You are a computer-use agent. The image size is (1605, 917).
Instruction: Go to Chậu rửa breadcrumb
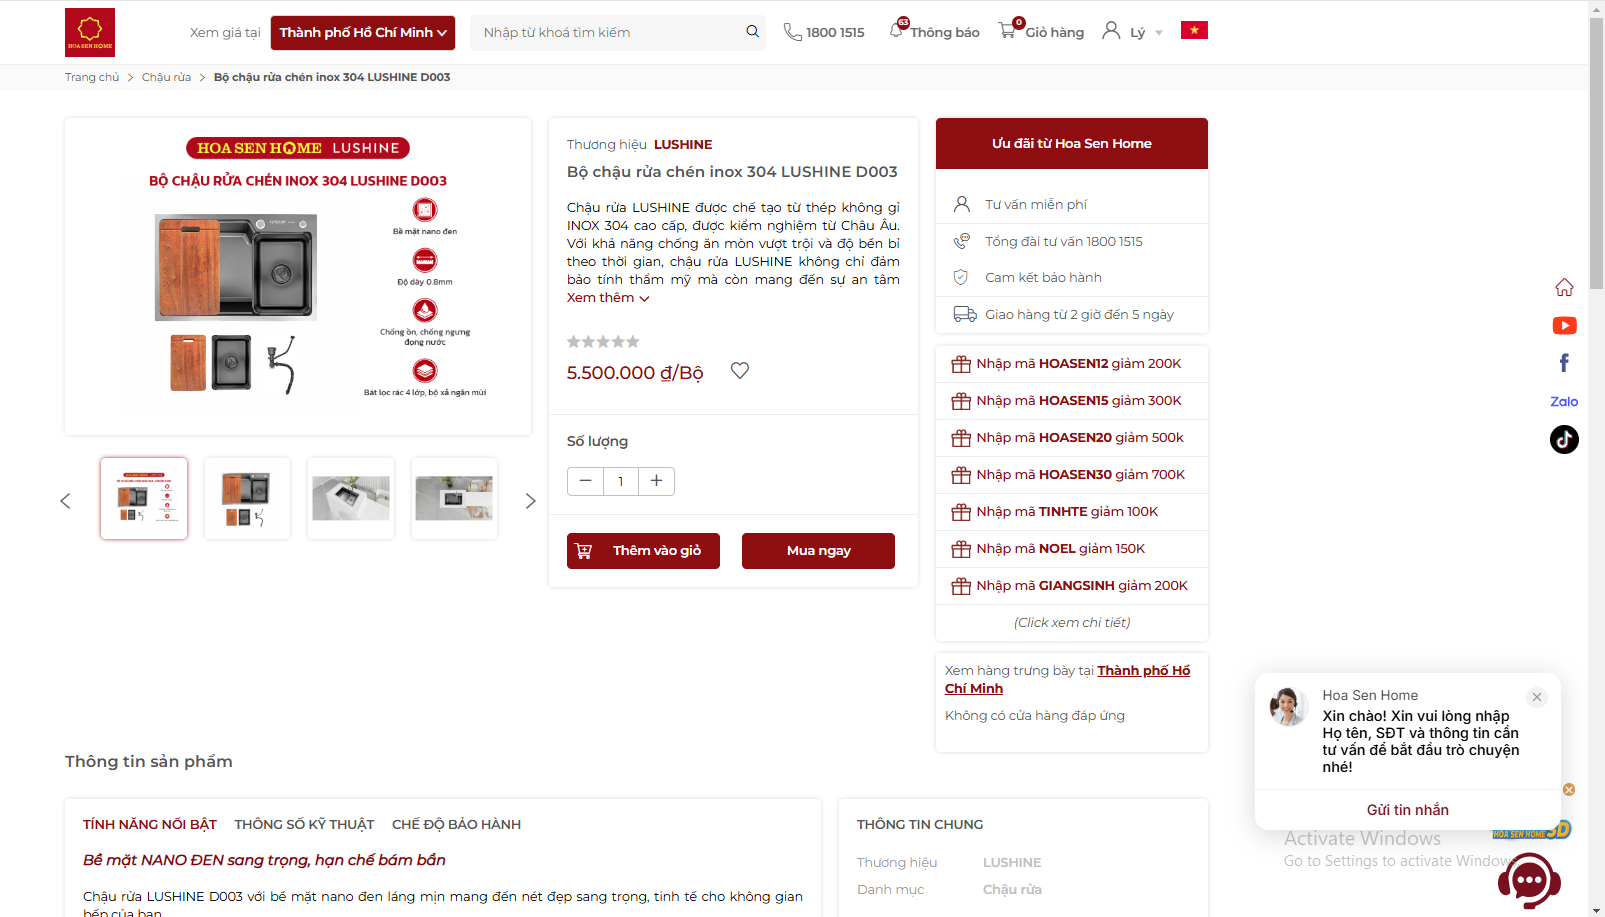click(166, 77)
